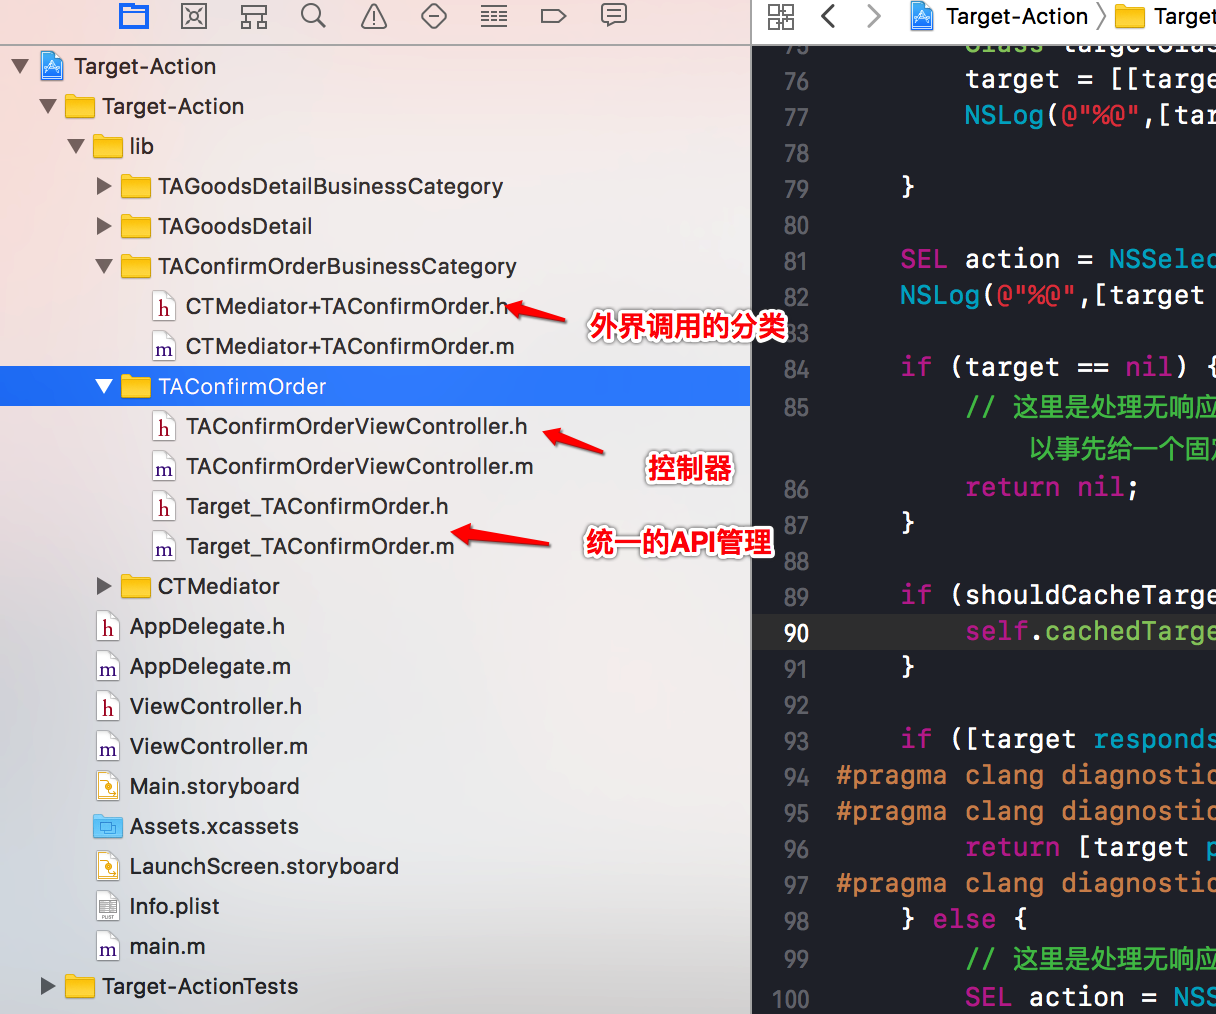The height and width of the screenshot is (1014, 1216).
Task: Collapse the Target-Action group folder
Action: (47, 106)
